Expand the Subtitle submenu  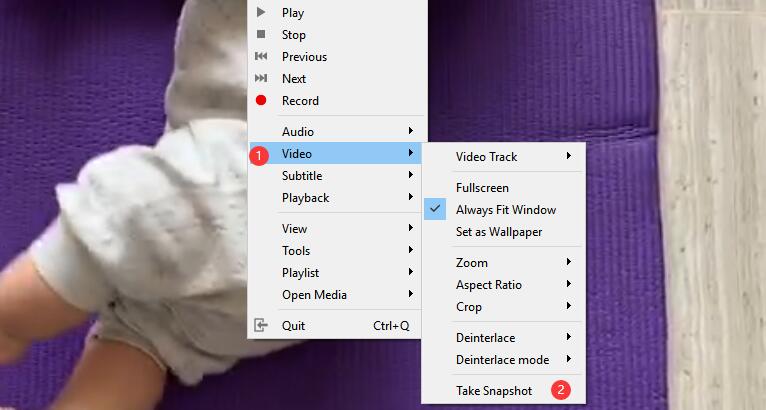tap(335, 175)
